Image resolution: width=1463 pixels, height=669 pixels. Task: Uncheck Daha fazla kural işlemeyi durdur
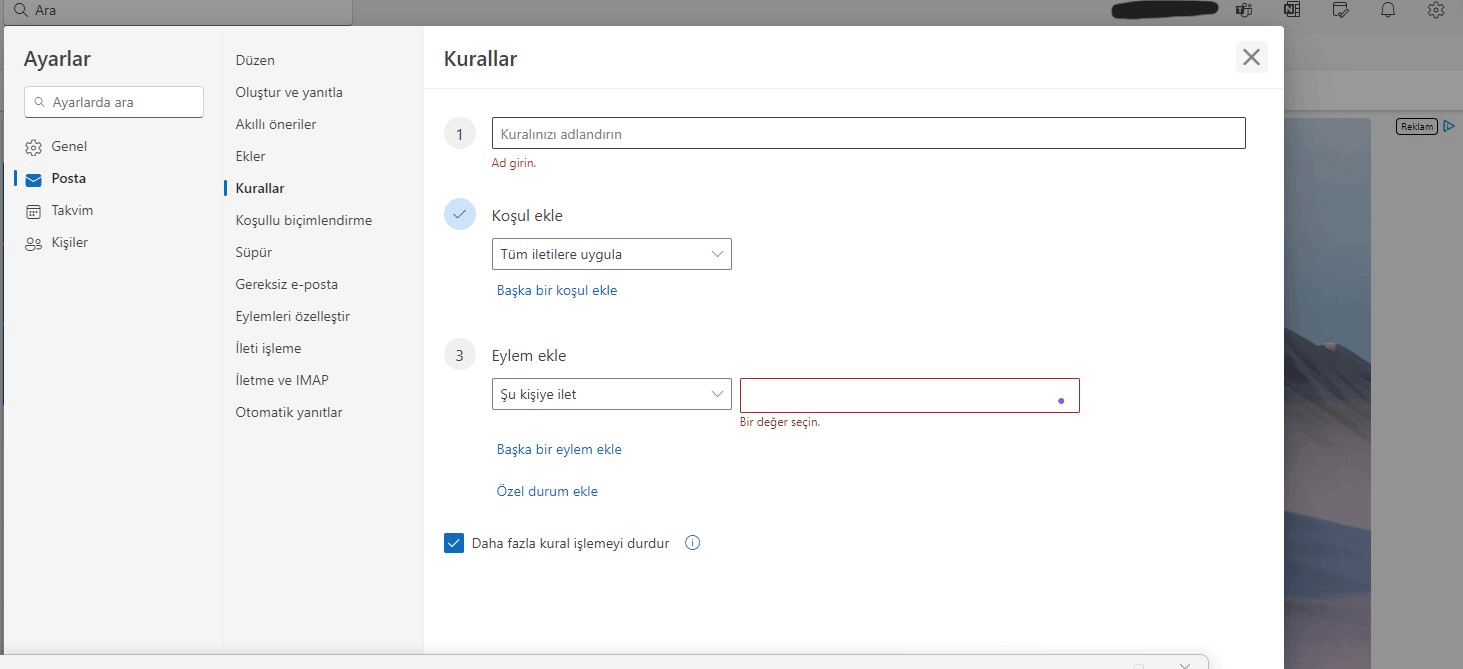pos(454,543)
